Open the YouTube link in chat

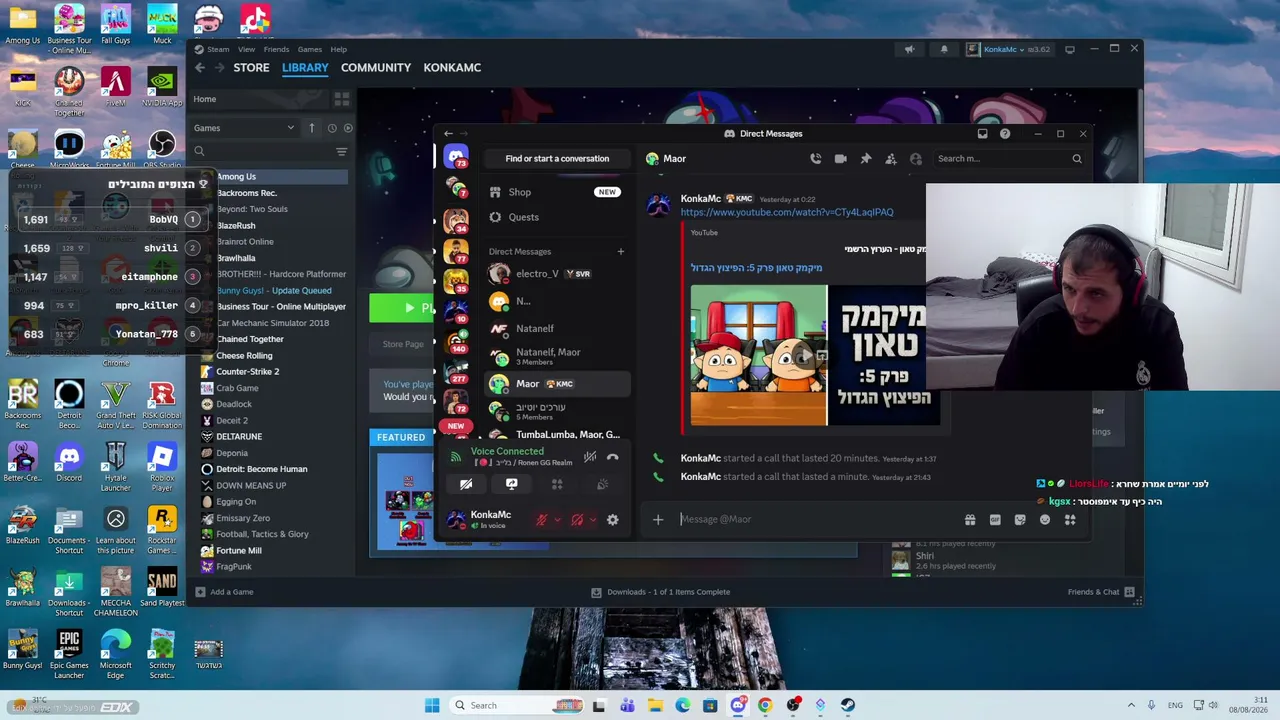point(787,212)
